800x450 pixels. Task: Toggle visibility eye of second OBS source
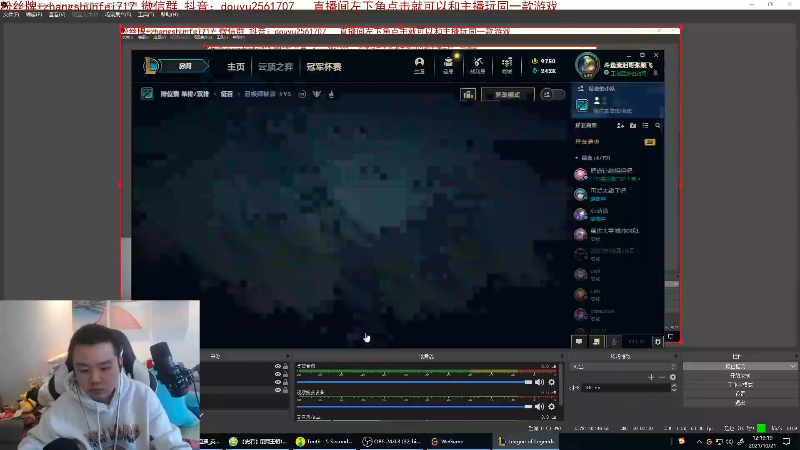[278, 374]
